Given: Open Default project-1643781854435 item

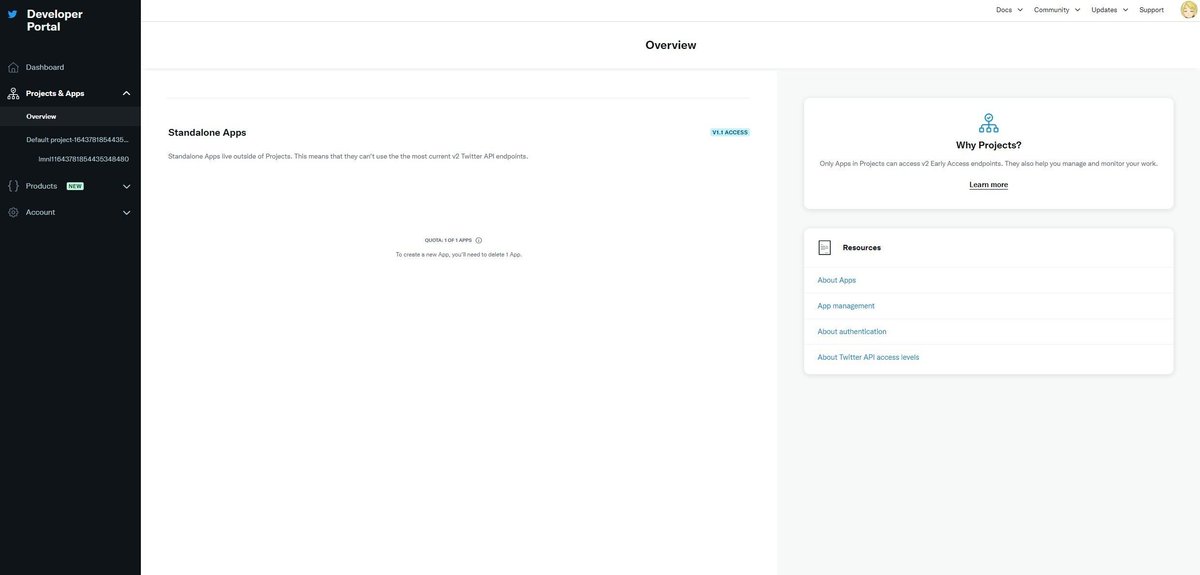Looking at the screenshot, I should pyautogui.click(x=78, y=140).
